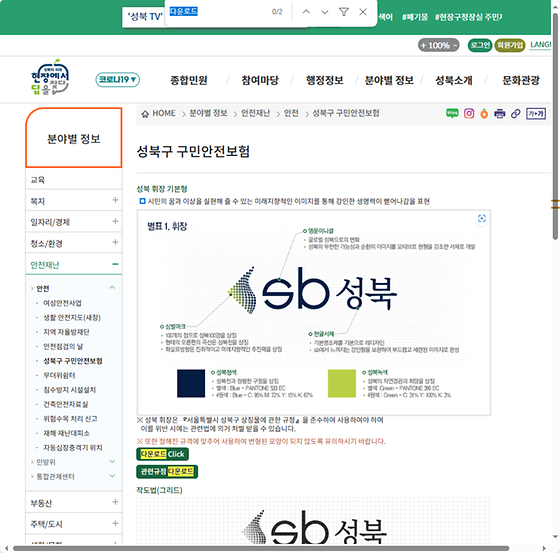This screenshot has width=560, height=553.
Task: Click #현장구청장실 hashtag in the header
Action: pyautogui.click(x=468, y=17)
